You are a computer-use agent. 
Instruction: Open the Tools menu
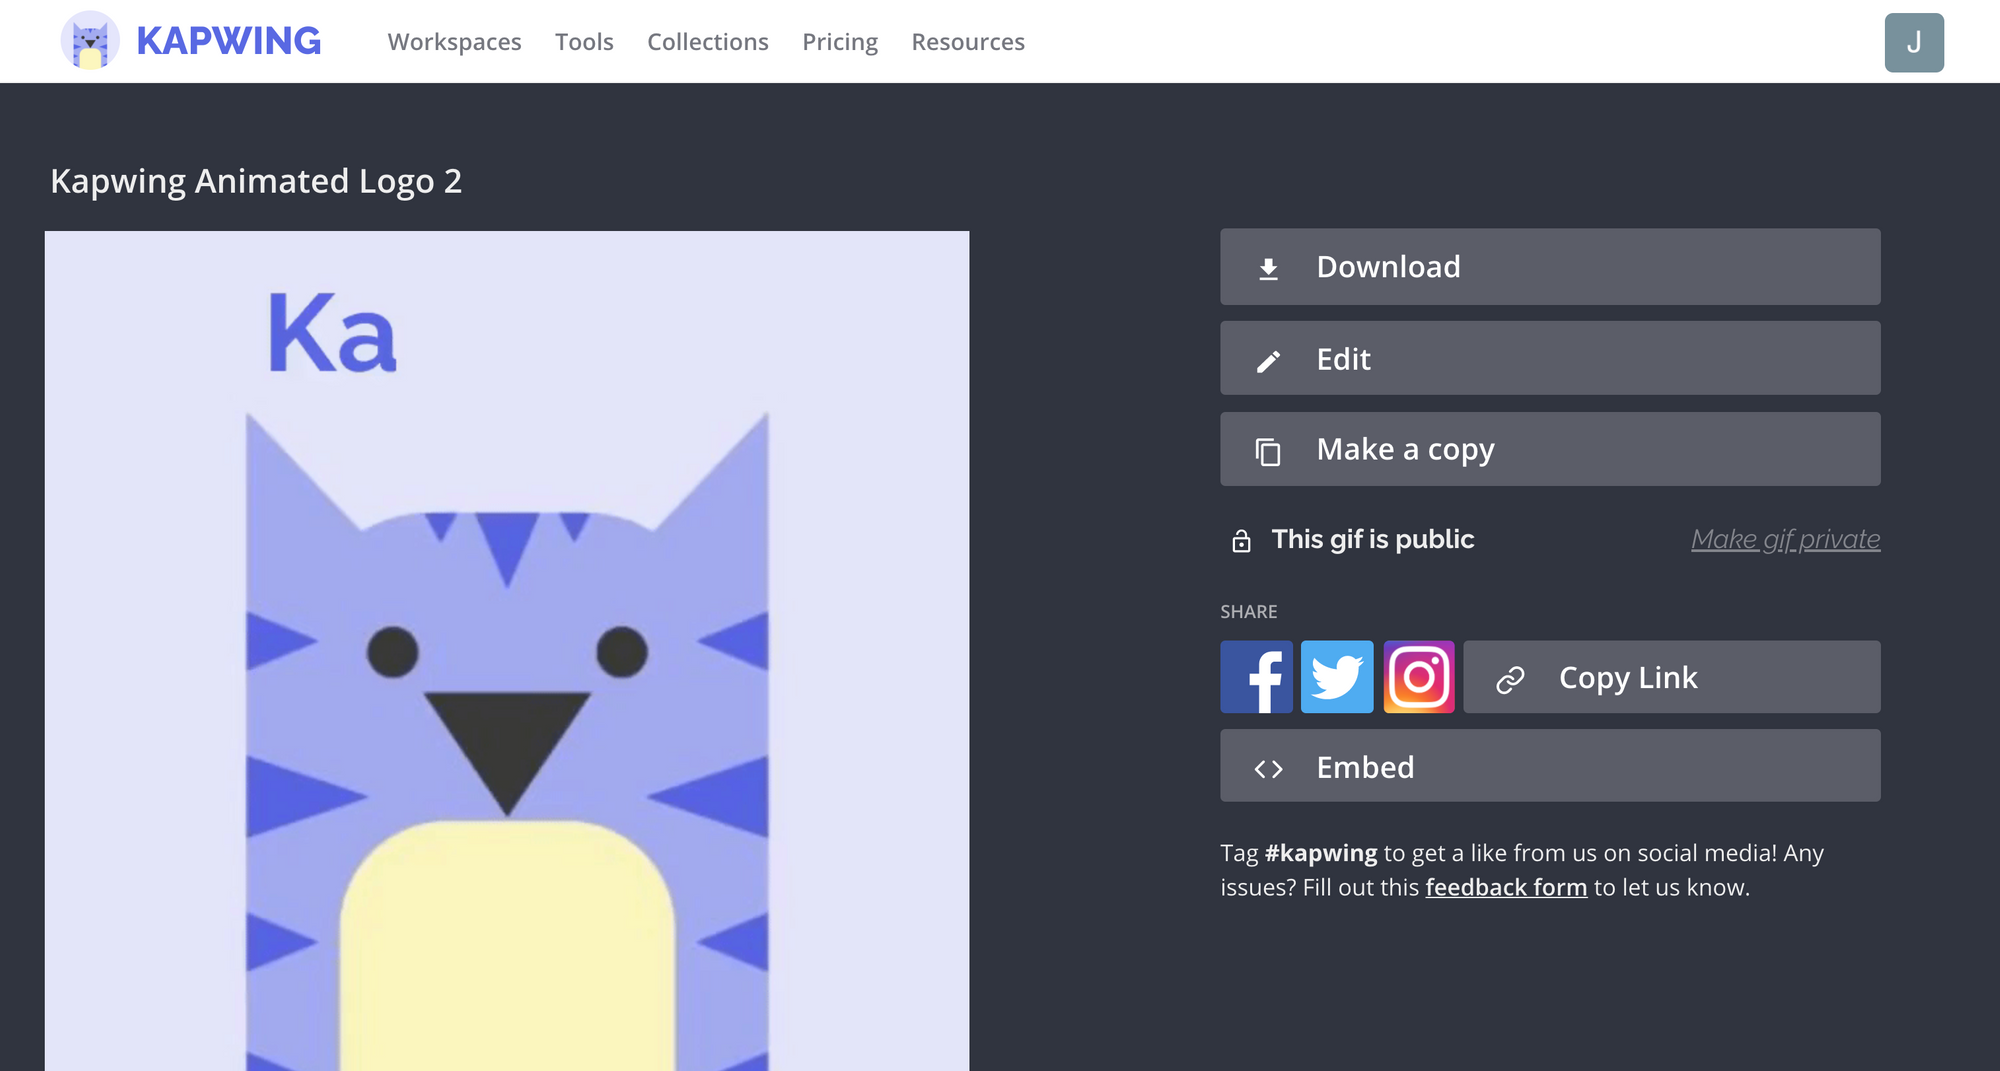584,42
